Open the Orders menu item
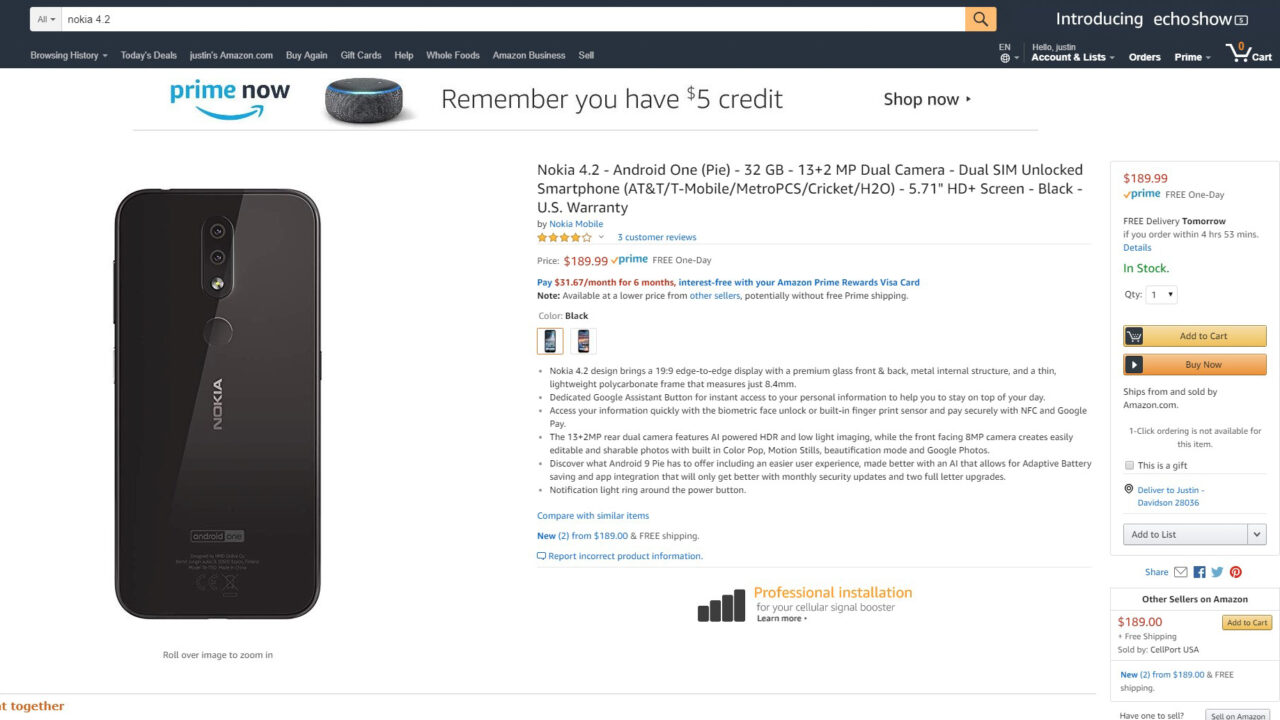1280x720 pixels. 1144,57
